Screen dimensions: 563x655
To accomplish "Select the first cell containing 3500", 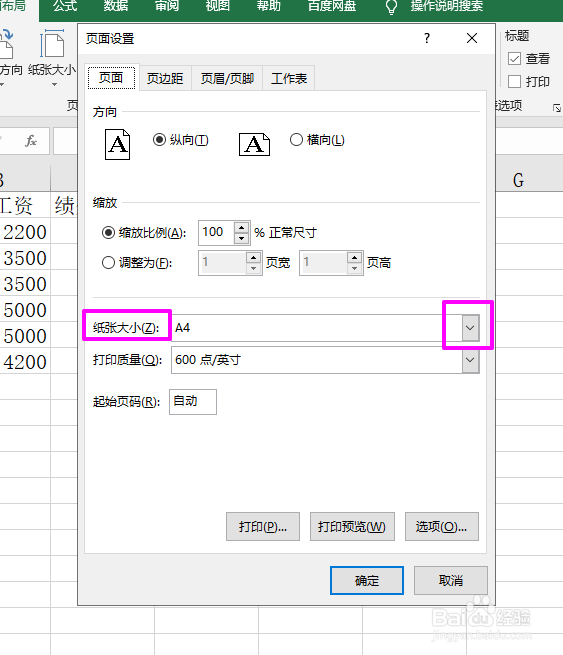I will coord(25,258).
